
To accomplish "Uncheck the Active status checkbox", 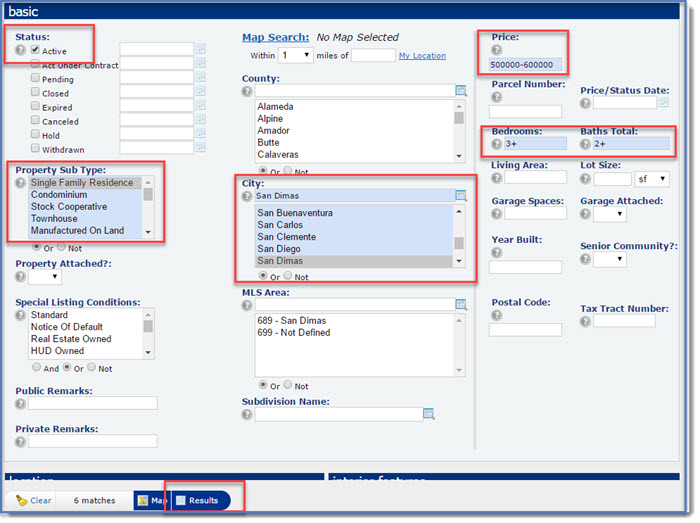I will [35, 49].
